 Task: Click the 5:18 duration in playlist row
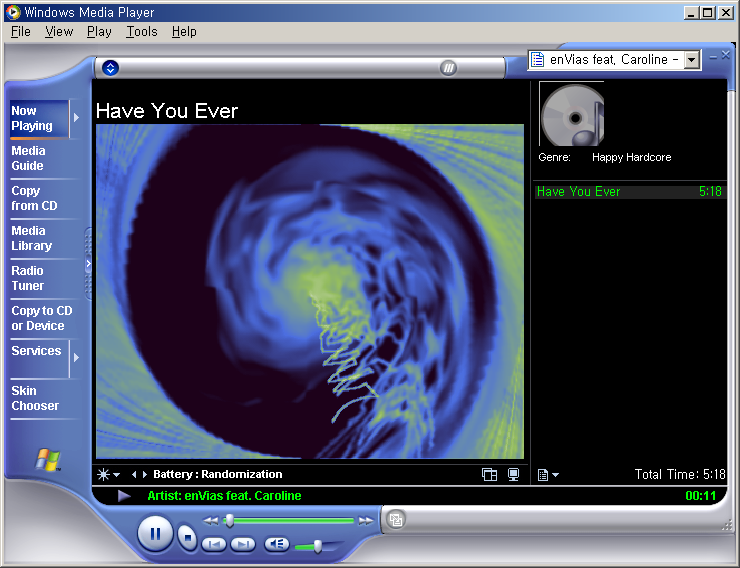click(x=710, y=192)
